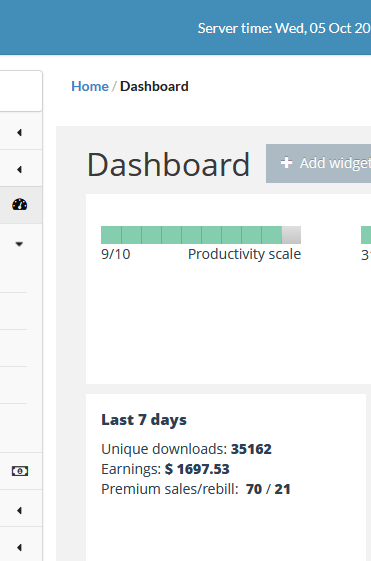Click the first green segment of productivity scale

111,235
